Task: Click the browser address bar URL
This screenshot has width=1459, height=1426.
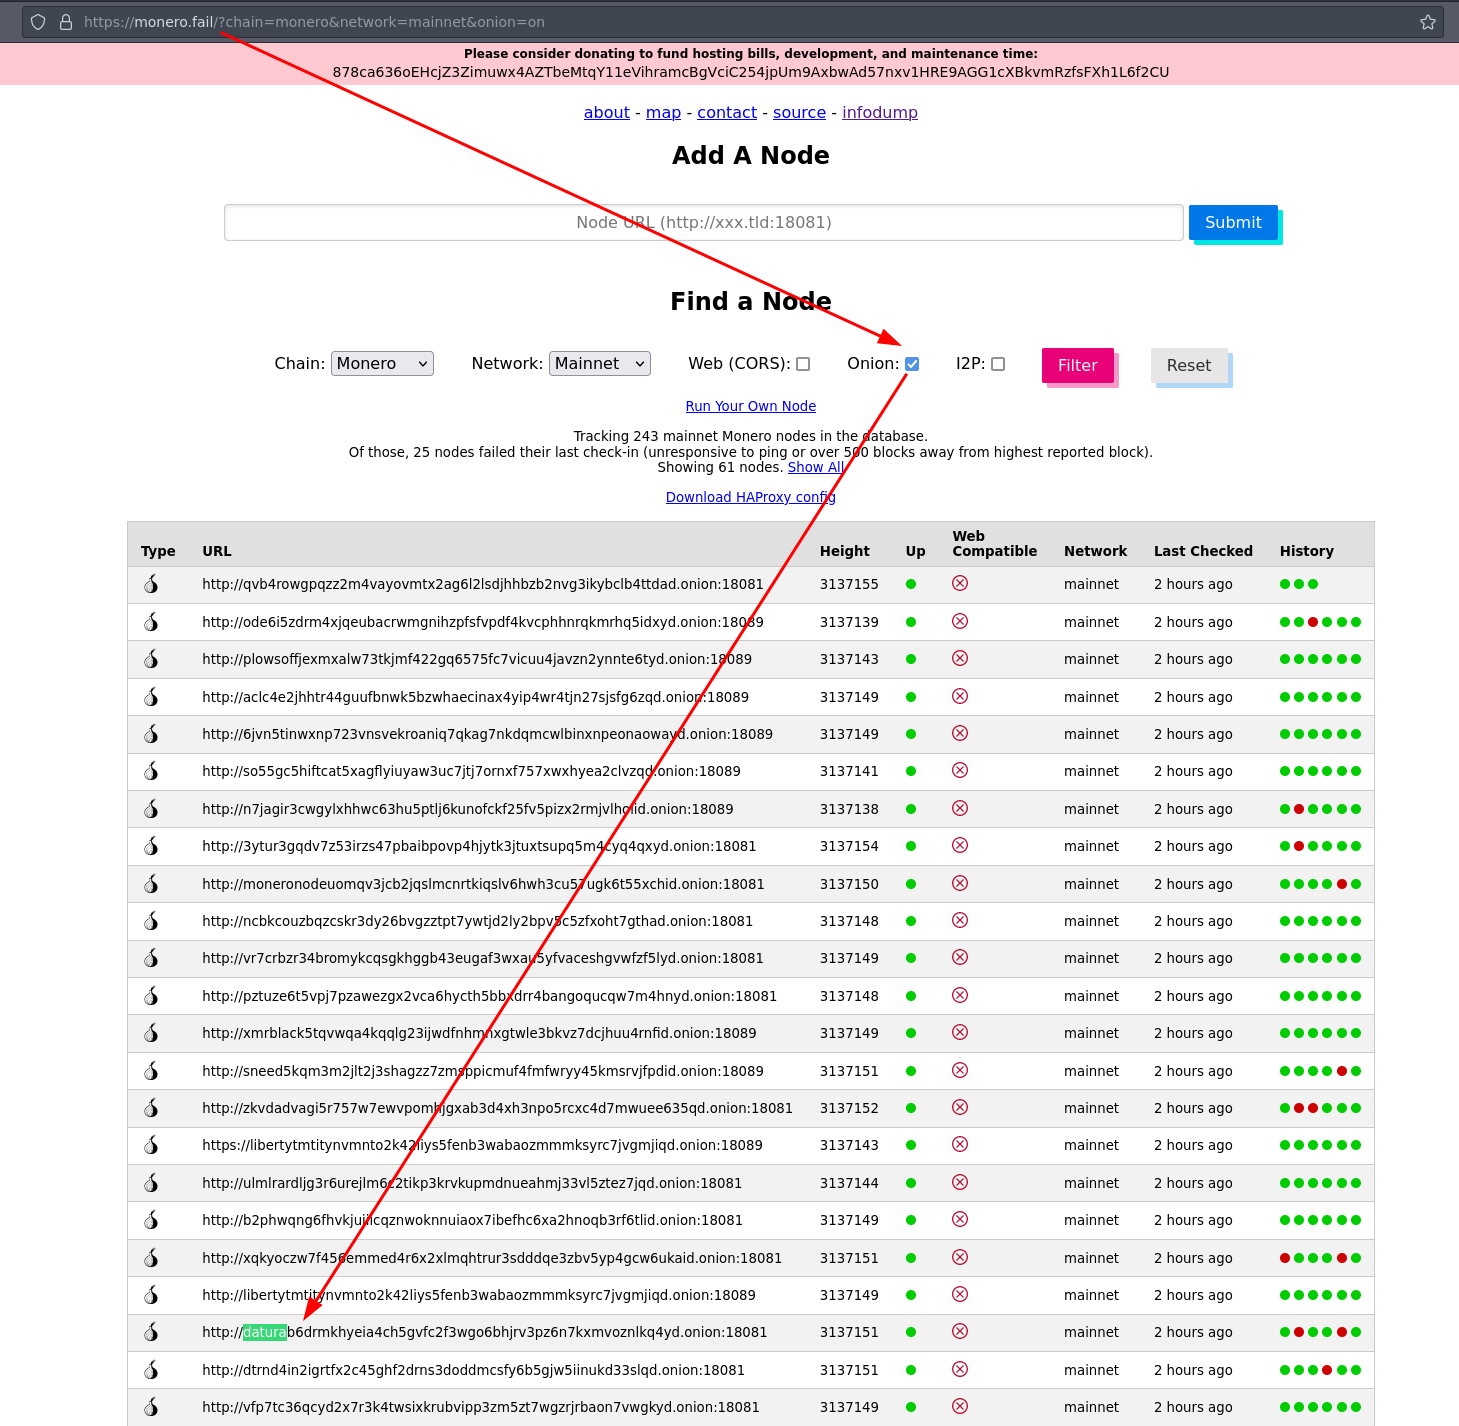Action: [314, 22]
